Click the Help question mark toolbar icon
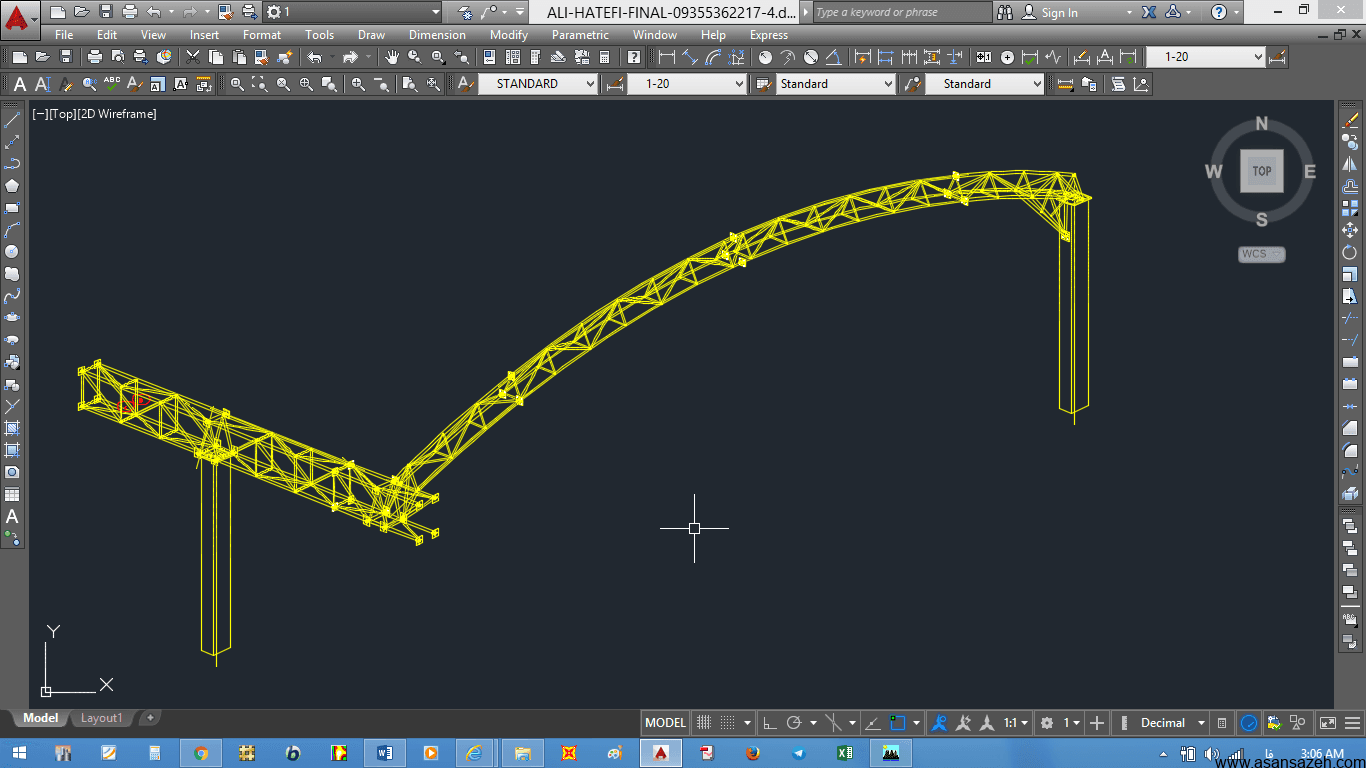This screenshot has height=768, width=1366. coord(634,57)
